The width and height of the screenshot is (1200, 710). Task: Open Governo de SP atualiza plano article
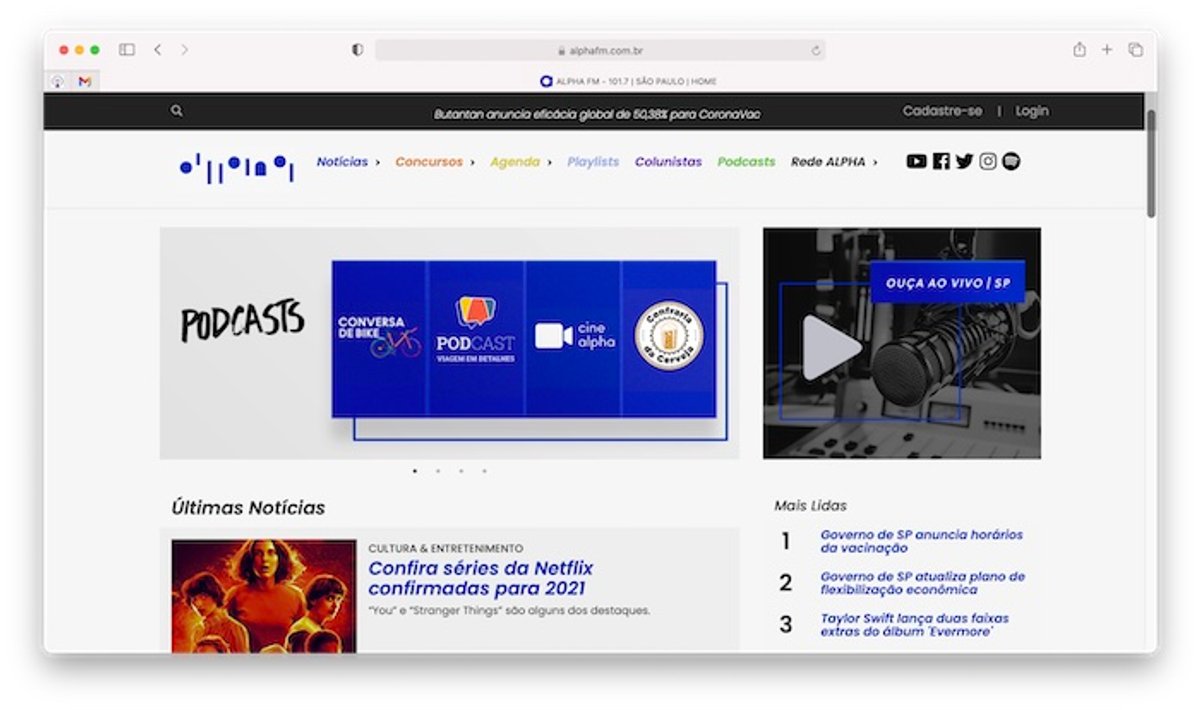tap(922, 583)
